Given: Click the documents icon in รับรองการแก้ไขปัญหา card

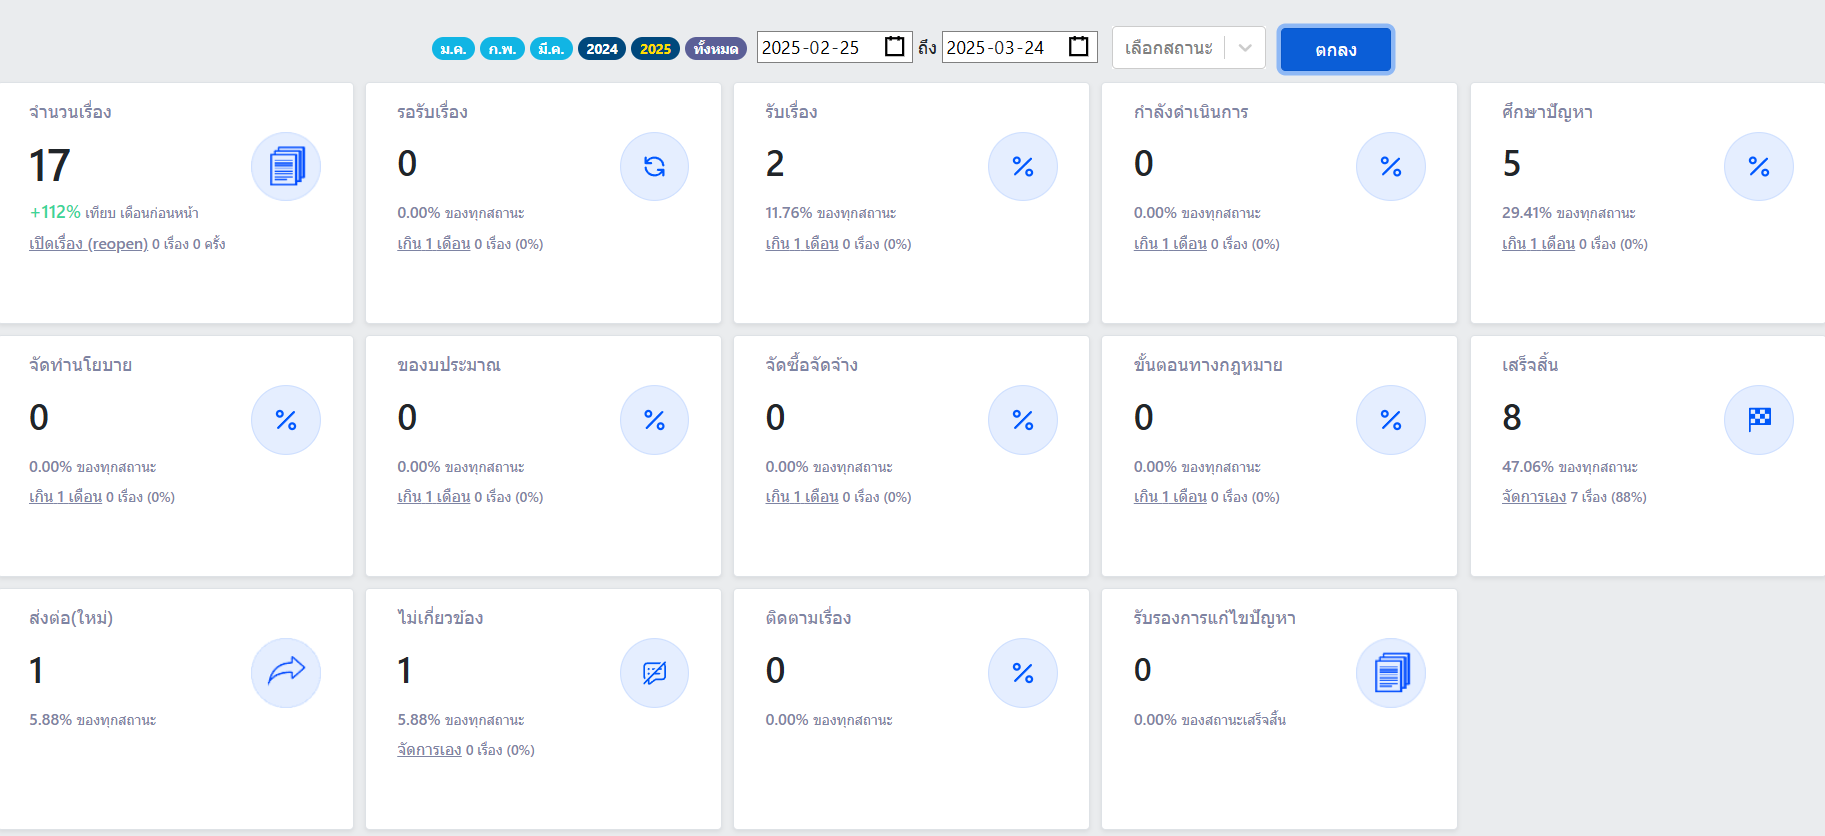Looking at the screenshot, I should coord(1391,673).
